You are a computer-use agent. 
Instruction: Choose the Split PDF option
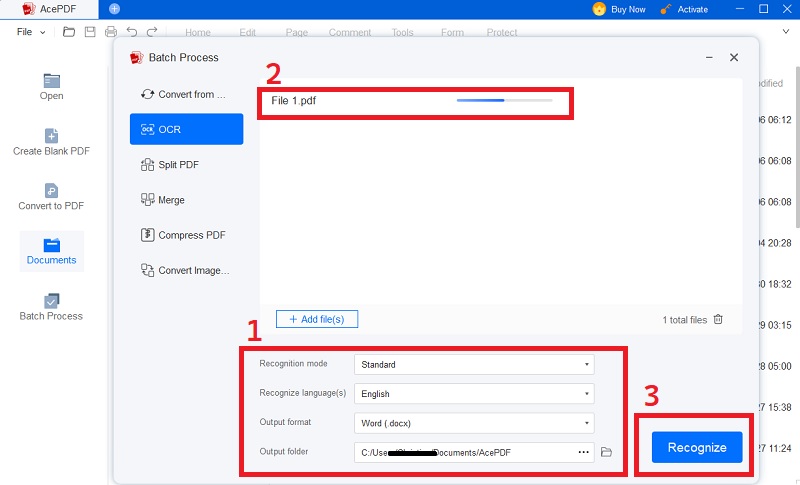tap(186, 165)
